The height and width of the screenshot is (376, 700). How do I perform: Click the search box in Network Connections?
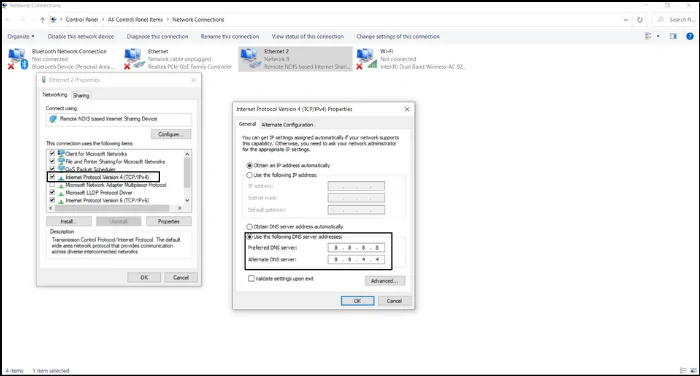point(675,20)
